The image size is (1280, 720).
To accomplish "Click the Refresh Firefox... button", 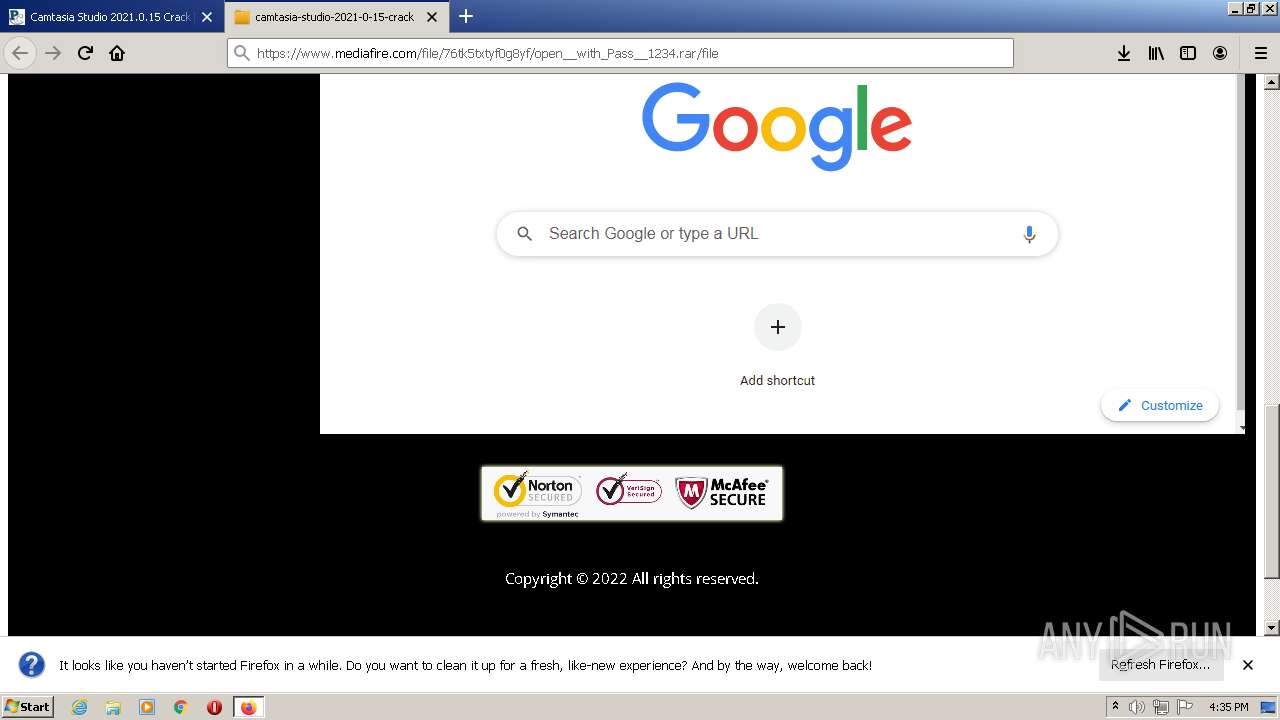I will [x=1160, y=665].
